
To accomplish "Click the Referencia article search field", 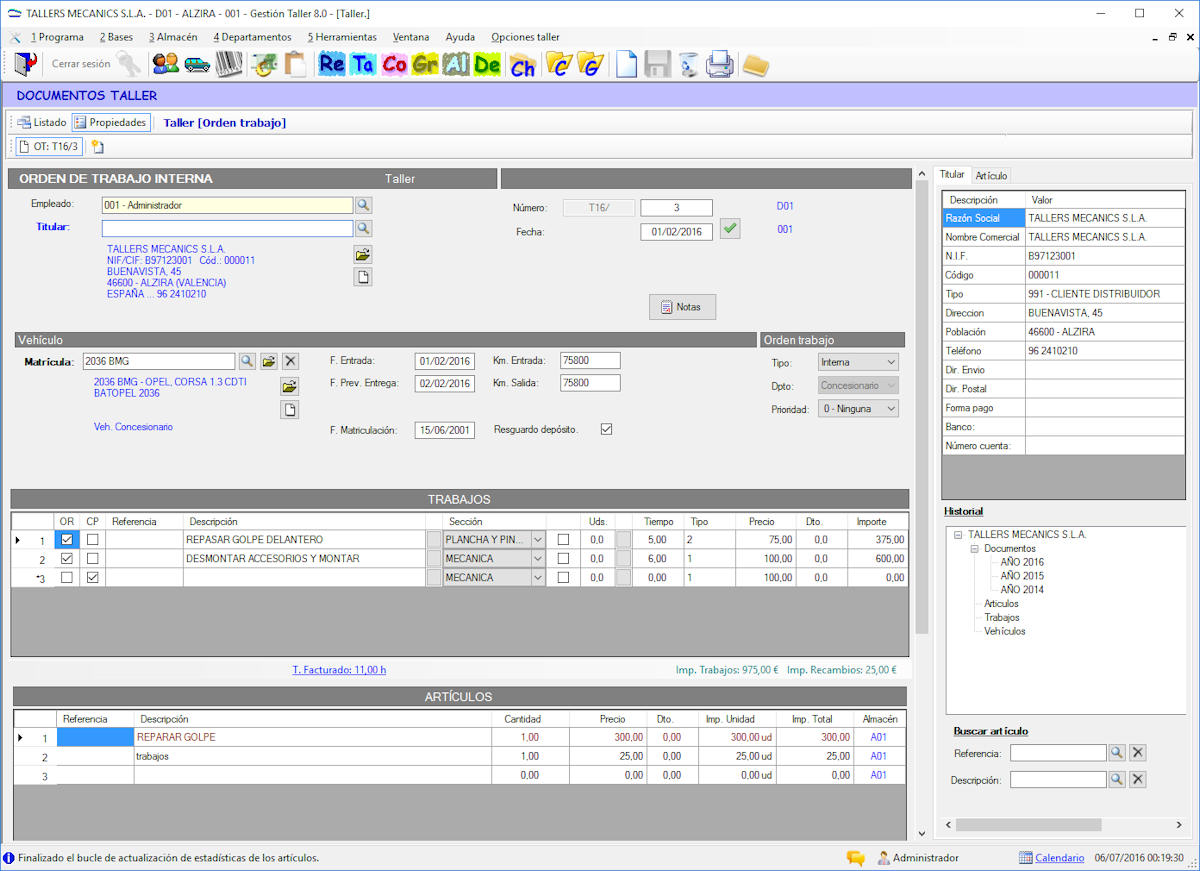I will pos(1058,752).
